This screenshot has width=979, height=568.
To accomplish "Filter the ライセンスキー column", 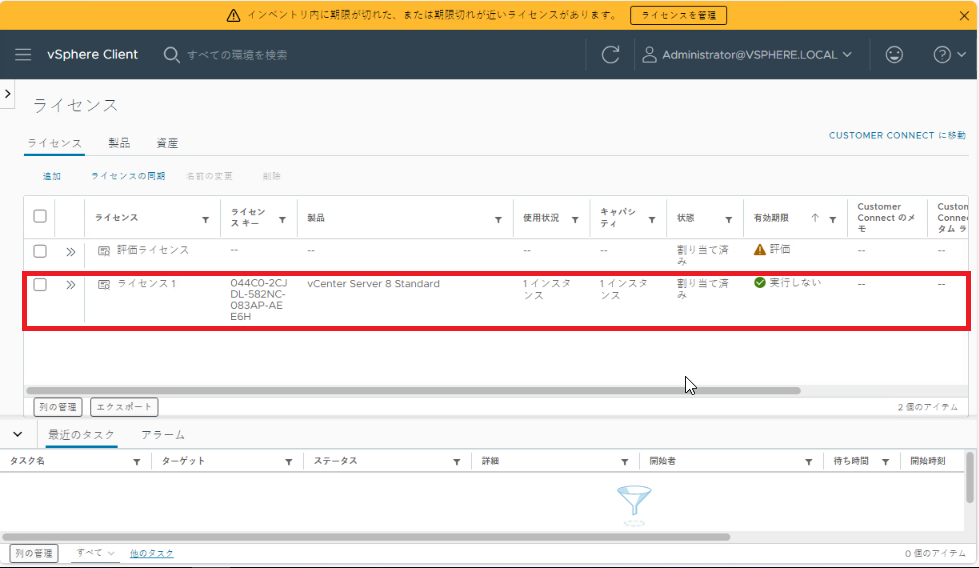I will coord(282,220).
